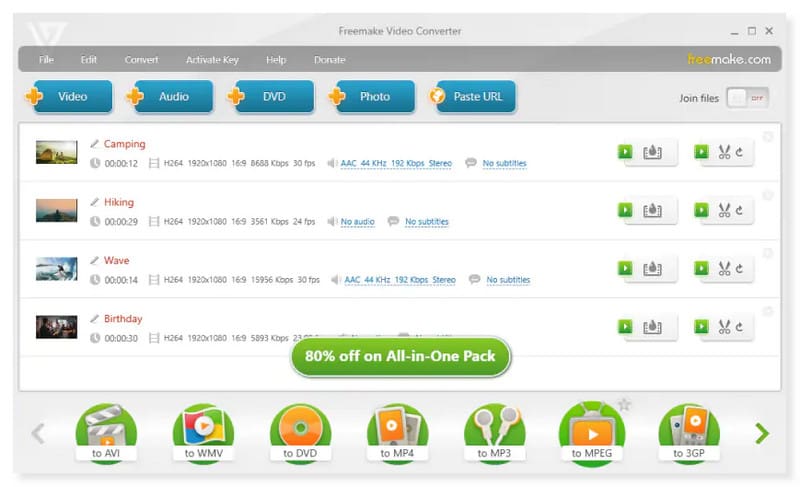Click the 80% off All-in-One Pack banner
The image size is (800, 487).
tap(400, 356)
